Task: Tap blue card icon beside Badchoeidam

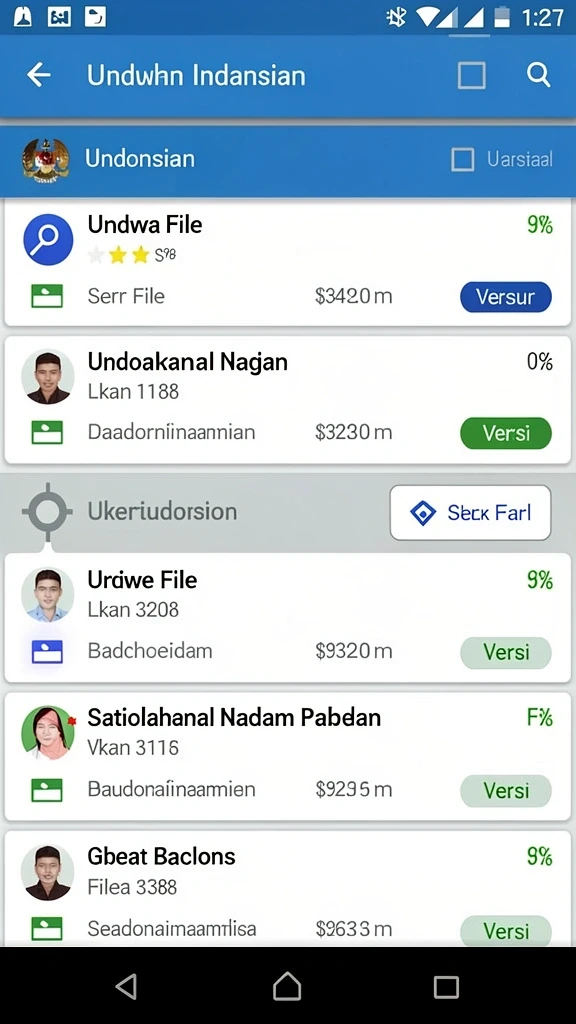Action: pyautogui.click(x=47, y=651)
